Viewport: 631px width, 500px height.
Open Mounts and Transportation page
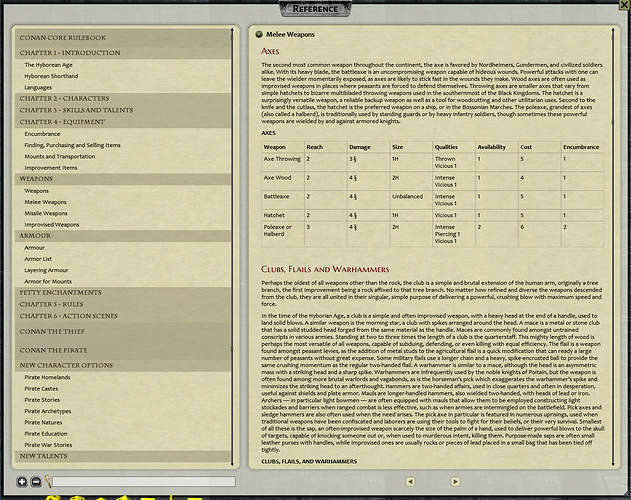[x=60, y=156]
